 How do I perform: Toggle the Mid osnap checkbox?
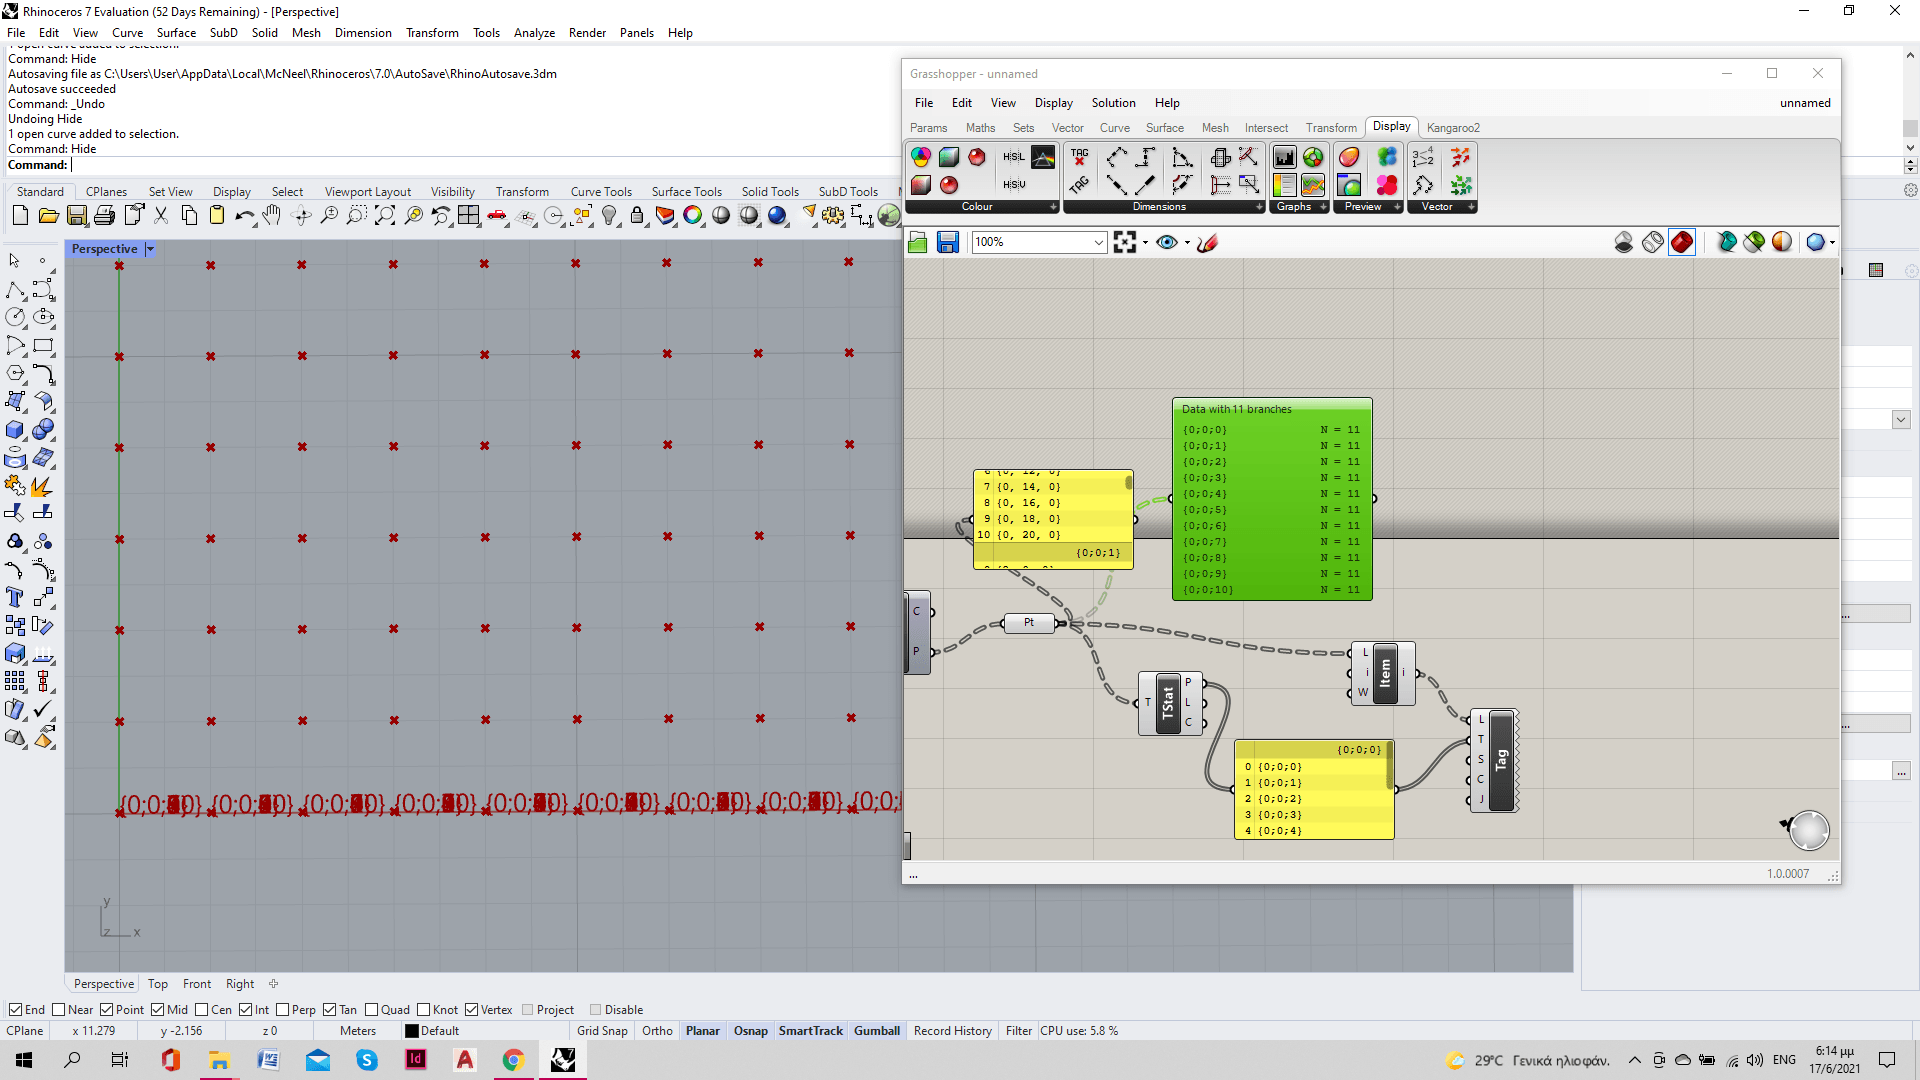click(157, 1009)
